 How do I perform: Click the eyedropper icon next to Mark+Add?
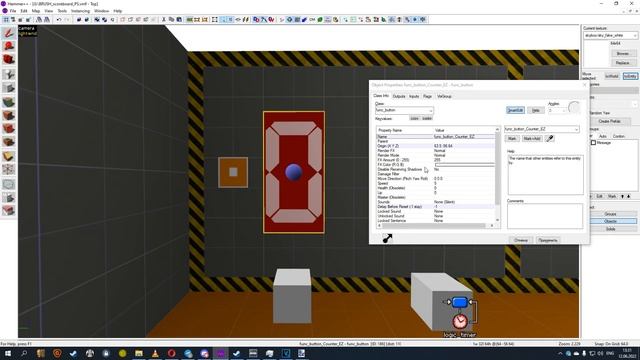click(x=550, y=139)
